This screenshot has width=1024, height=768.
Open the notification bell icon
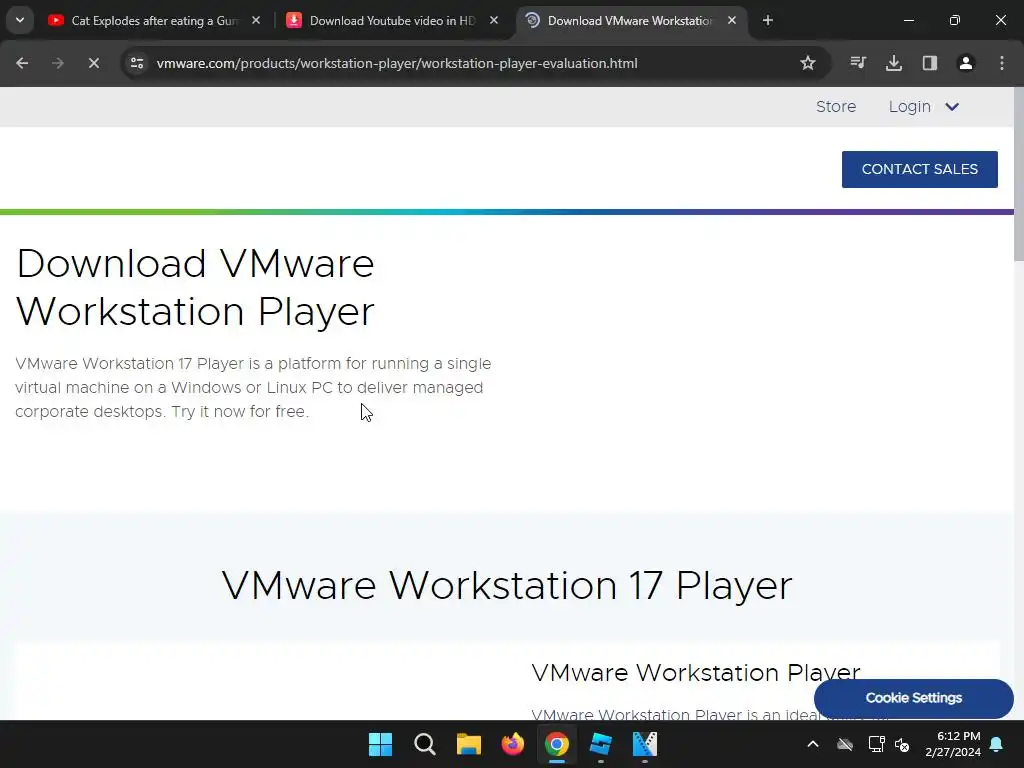pyautogui.click(x=997, y=744)
